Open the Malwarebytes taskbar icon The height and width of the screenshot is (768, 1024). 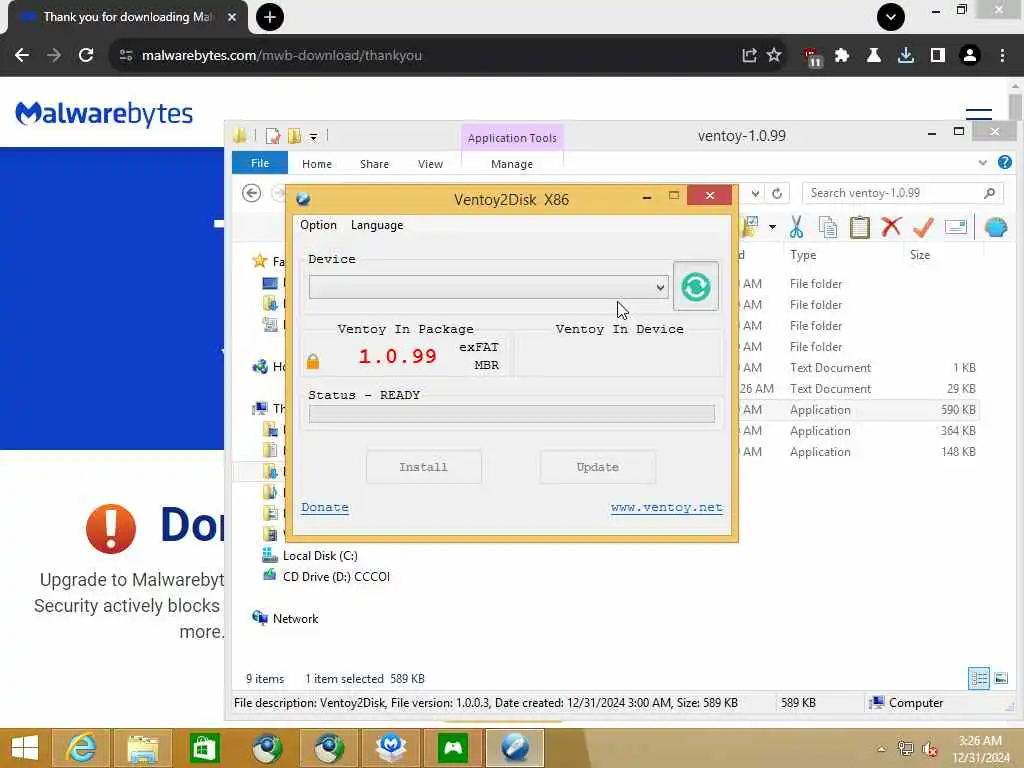point(391,748)
